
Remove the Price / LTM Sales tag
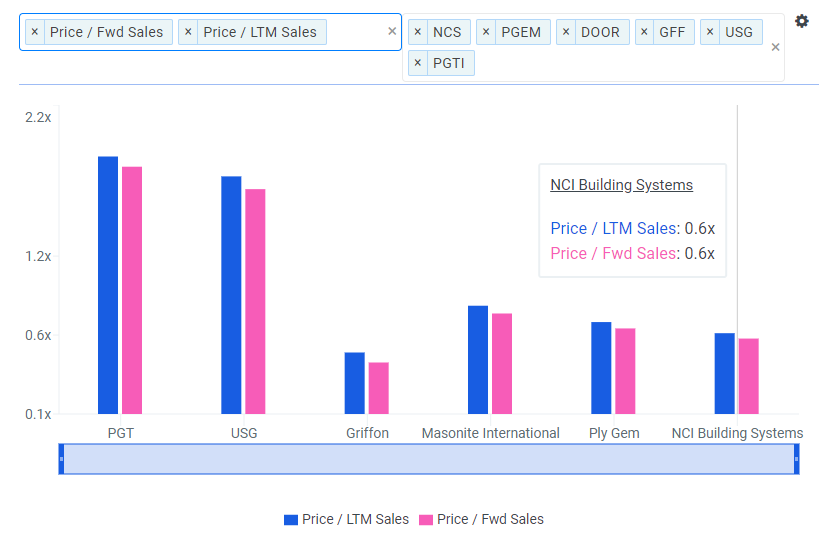(189, 32)
